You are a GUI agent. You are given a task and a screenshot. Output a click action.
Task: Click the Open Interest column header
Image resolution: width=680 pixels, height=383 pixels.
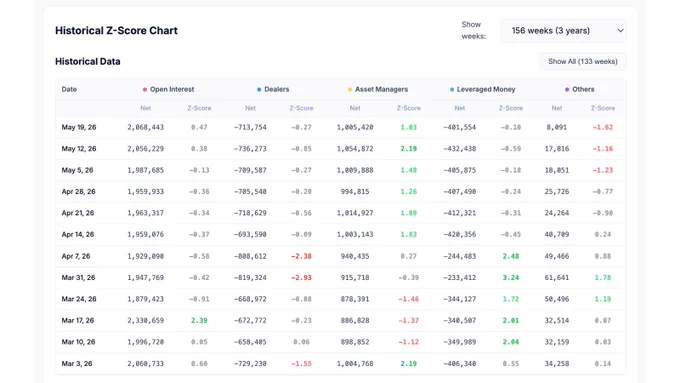pos(172,89)
